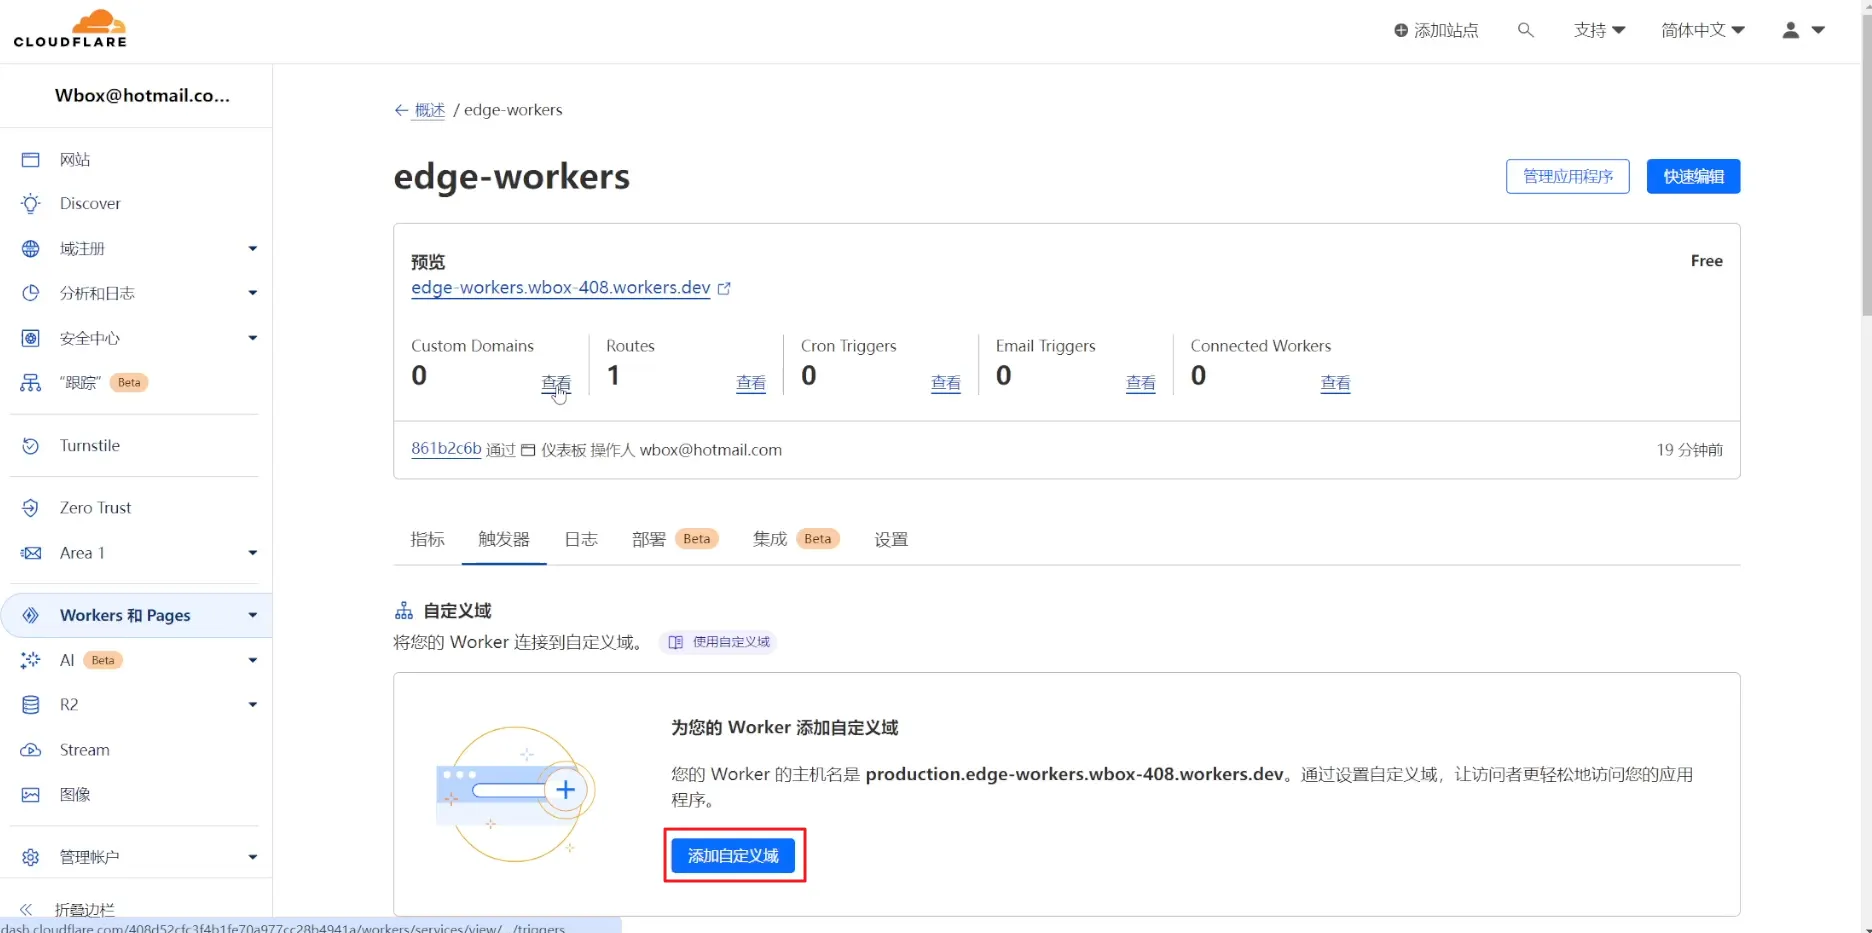Go to the 集成 Beta tab

(x=796, y=540)
